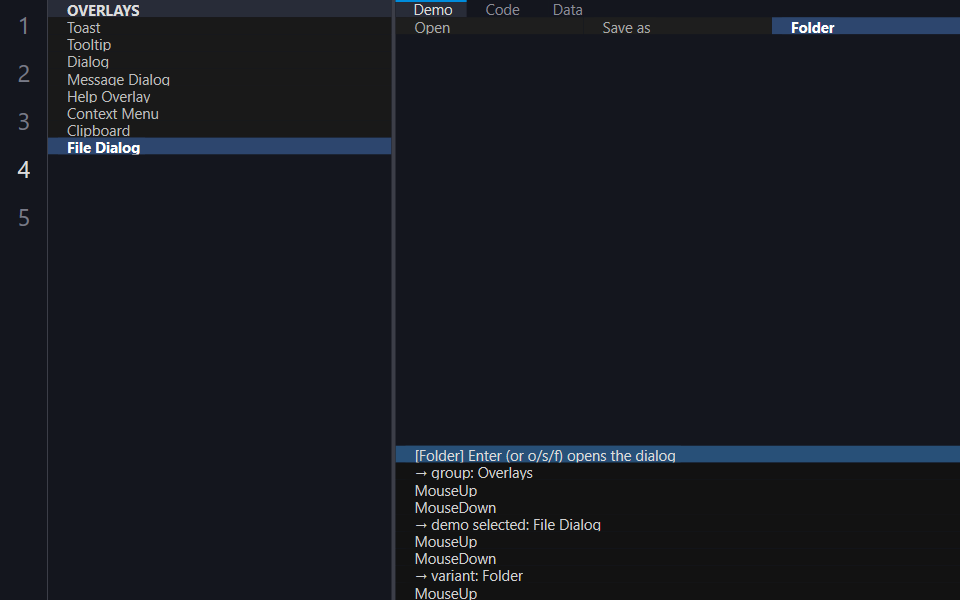Click the OVERLAYS group header
Image resolution: width=960 pixels, height=600 pixels.
pos(219,9)
